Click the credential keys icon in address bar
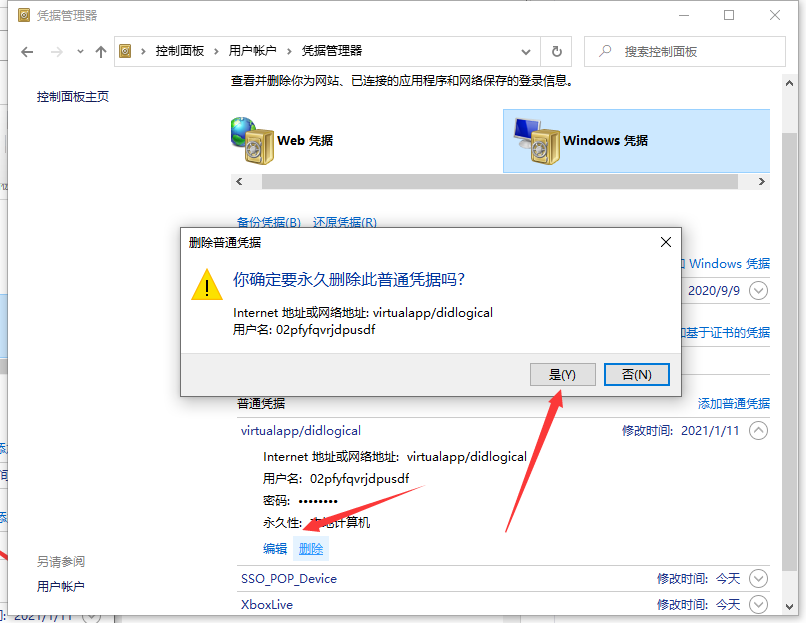The image size is (806, 623). click(x=127, y=51)
